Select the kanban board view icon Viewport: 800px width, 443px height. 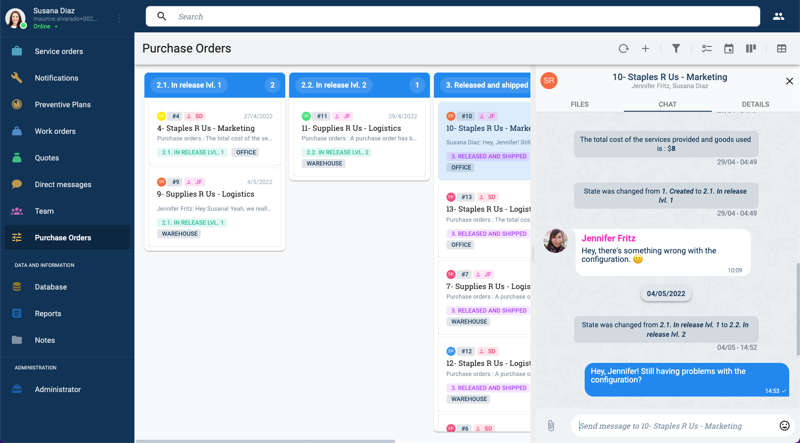[751, 48]
